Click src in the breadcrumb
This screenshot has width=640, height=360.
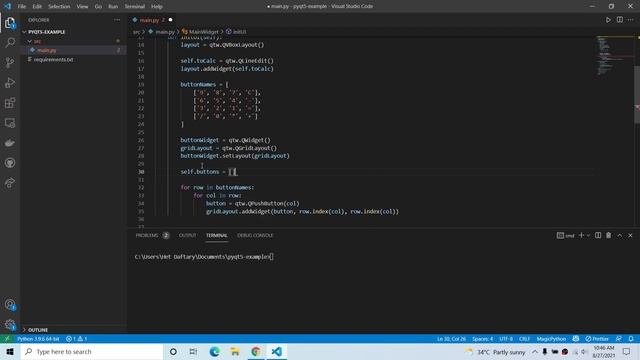tap(136, 31)
